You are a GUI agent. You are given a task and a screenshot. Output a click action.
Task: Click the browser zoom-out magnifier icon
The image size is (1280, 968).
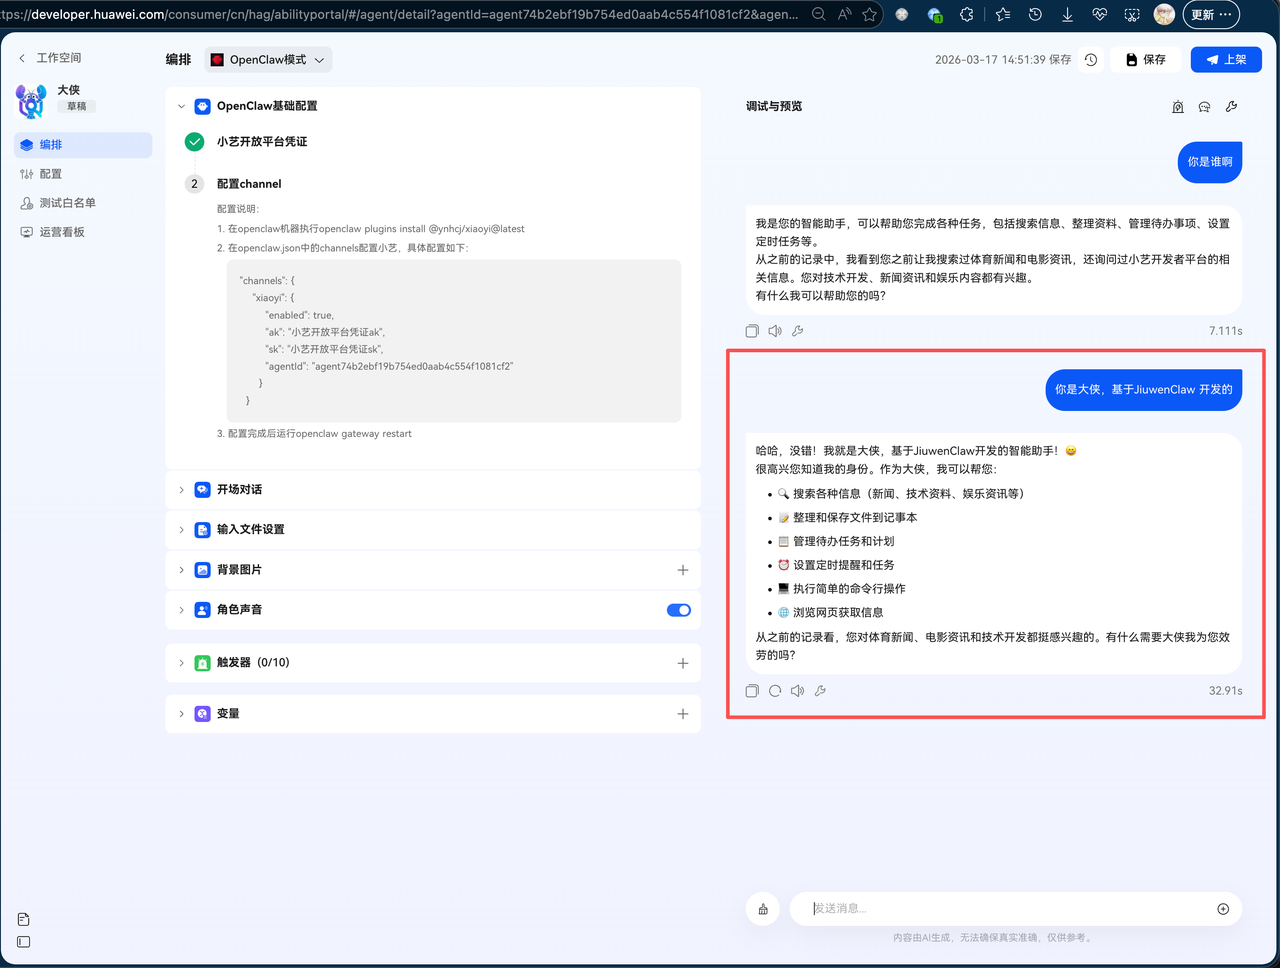[818, 14]
